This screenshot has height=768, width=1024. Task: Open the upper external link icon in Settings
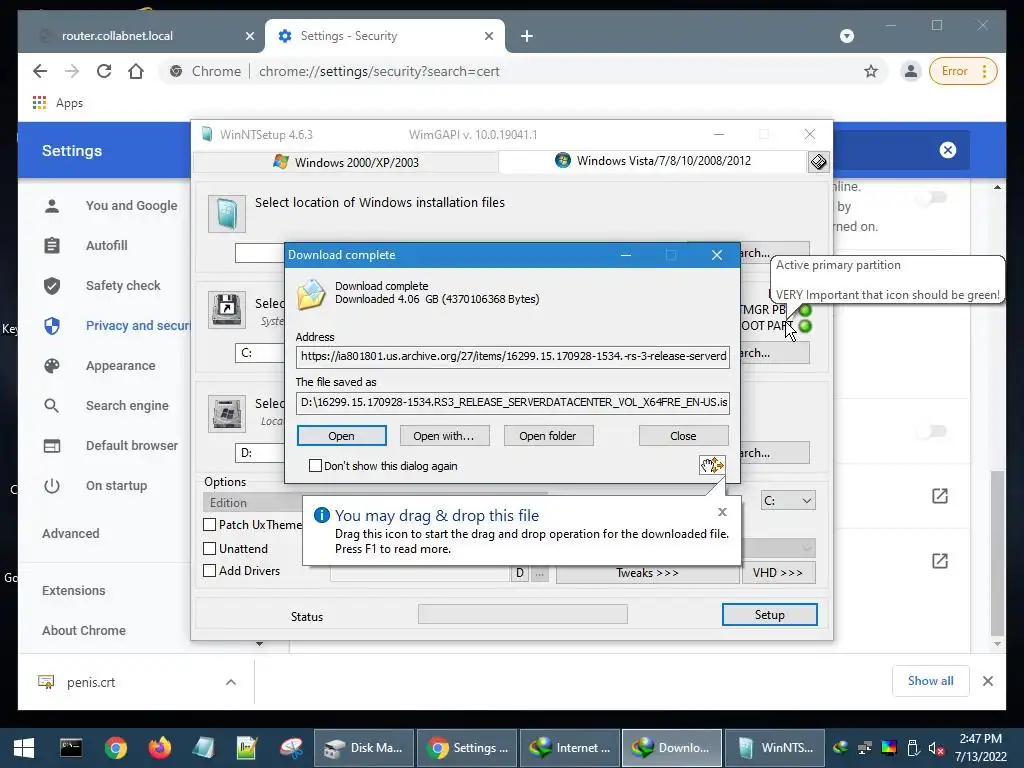pos(940,496)
